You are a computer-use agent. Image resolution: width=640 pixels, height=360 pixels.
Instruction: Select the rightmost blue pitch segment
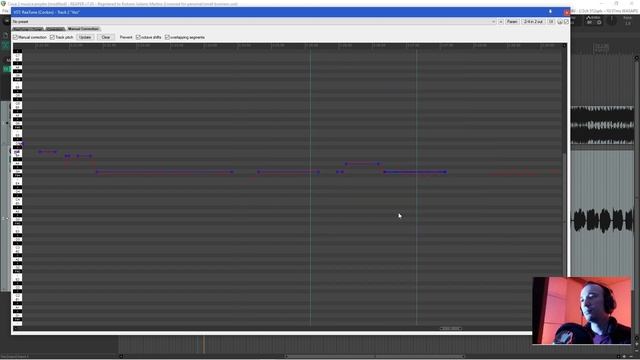[415, 172]
